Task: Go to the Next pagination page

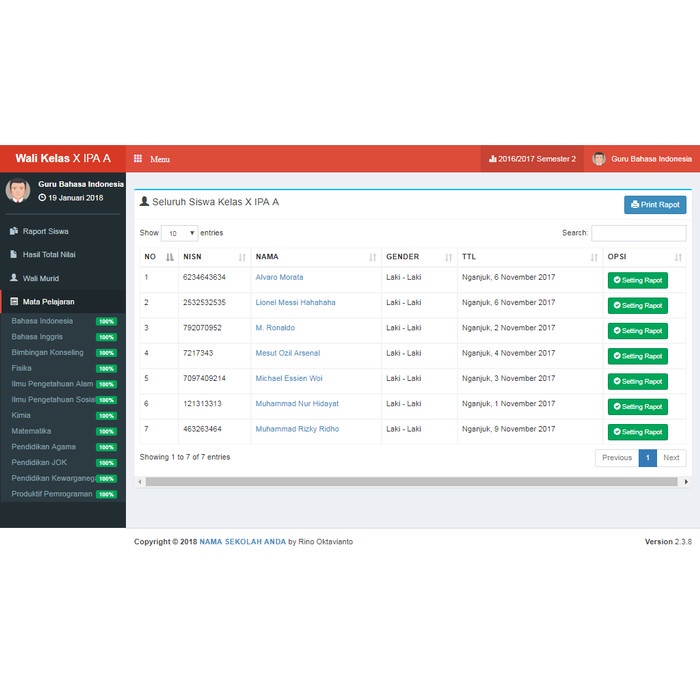Action: point(671,458)
